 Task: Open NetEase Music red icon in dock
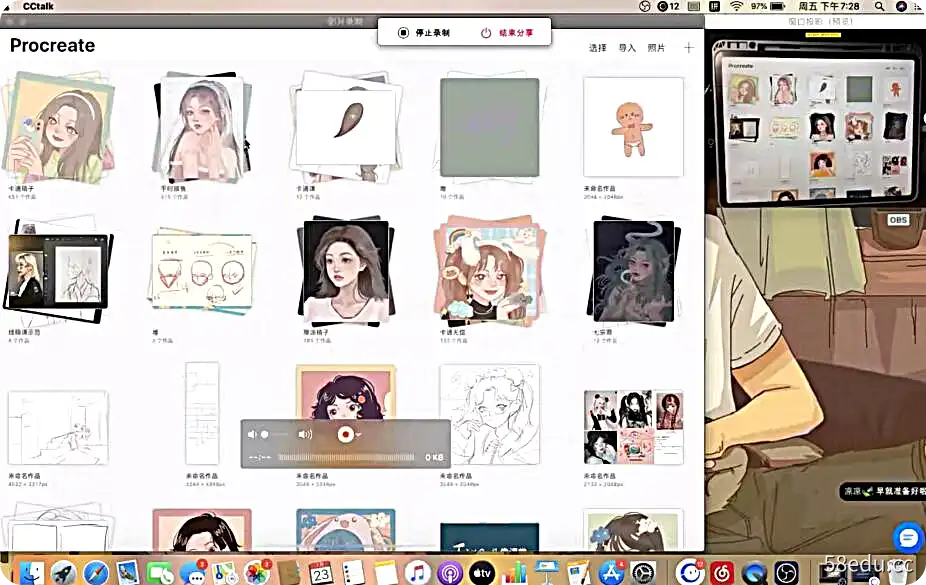click(722, 572)
